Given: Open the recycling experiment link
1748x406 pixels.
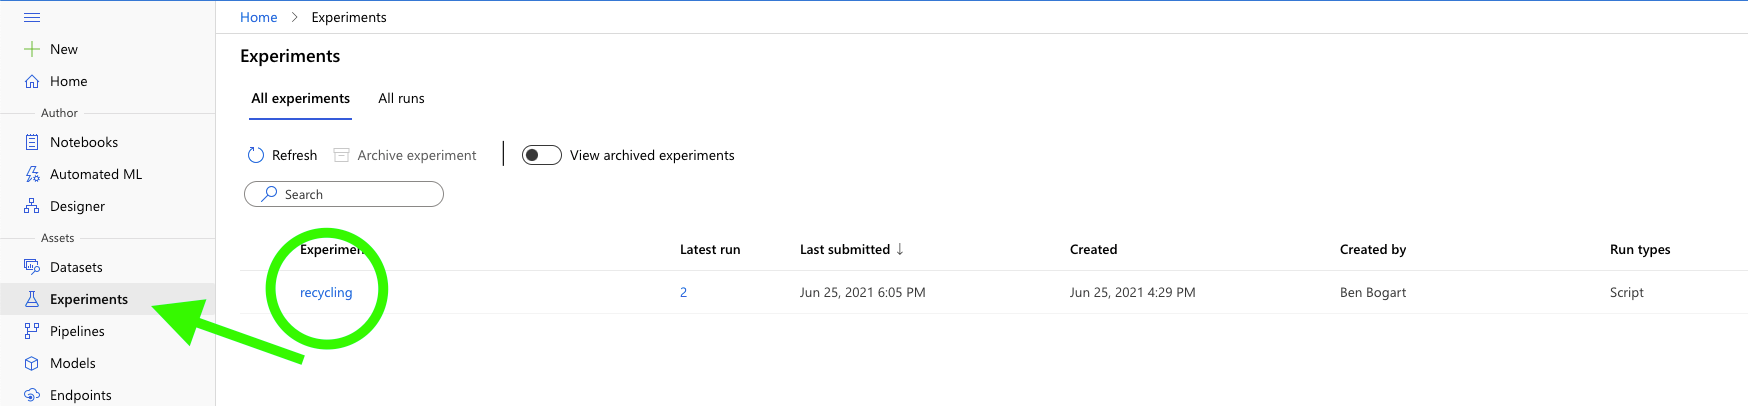Looking at the screenshot, I should click(326, 292).
